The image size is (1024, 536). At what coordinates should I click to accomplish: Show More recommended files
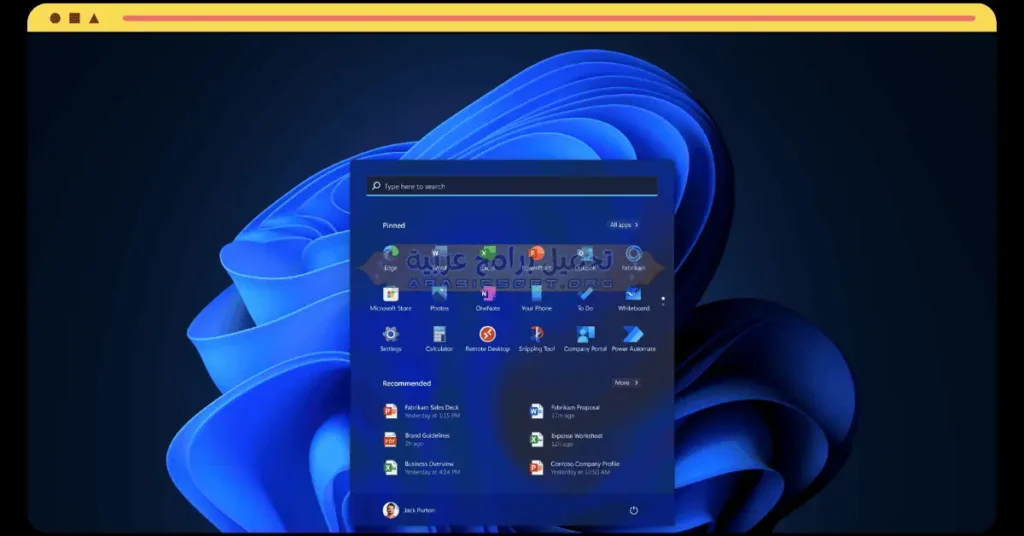(626, 383)
